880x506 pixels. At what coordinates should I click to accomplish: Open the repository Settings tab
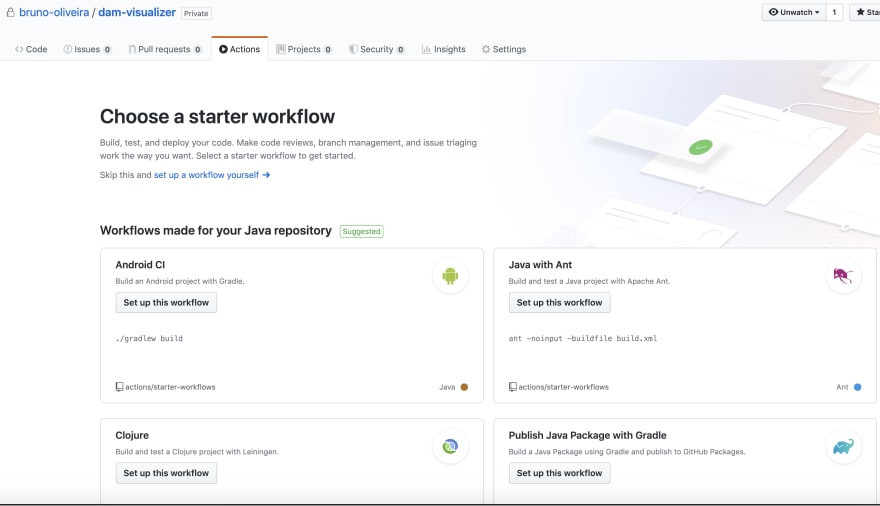coord(504,49)
